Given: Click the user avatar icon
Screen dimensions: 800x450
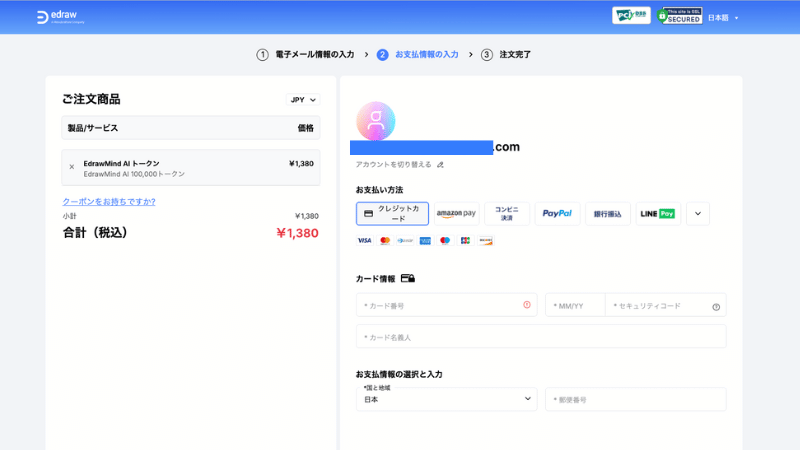Looking at the screenshot, I should pyautogui.click(x=376, y=121).
